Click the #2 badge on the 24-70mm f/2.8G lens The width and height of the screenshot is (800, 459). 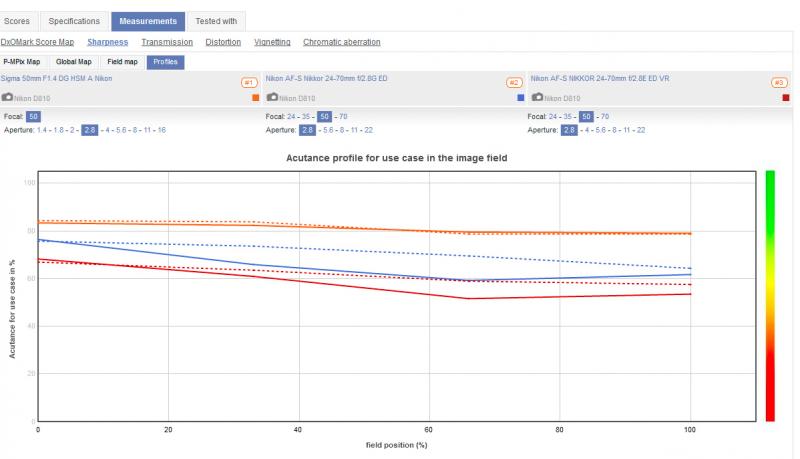coord(514,82)
